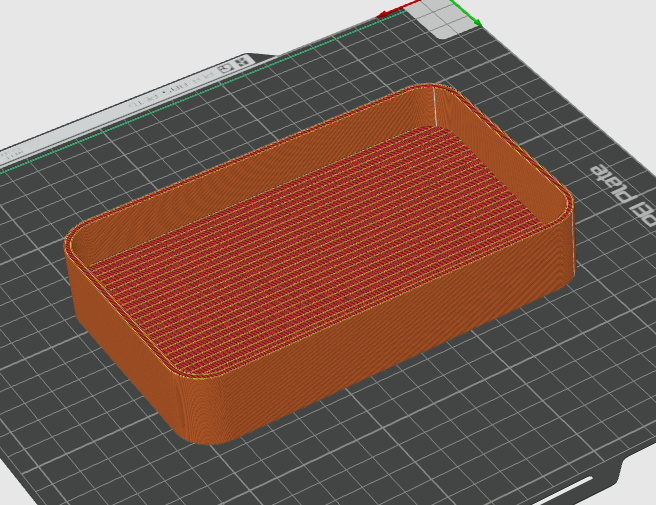Click the grid-pattern icon on plate label strip
The height and width of the screenshot is (505, 656).
242,62
